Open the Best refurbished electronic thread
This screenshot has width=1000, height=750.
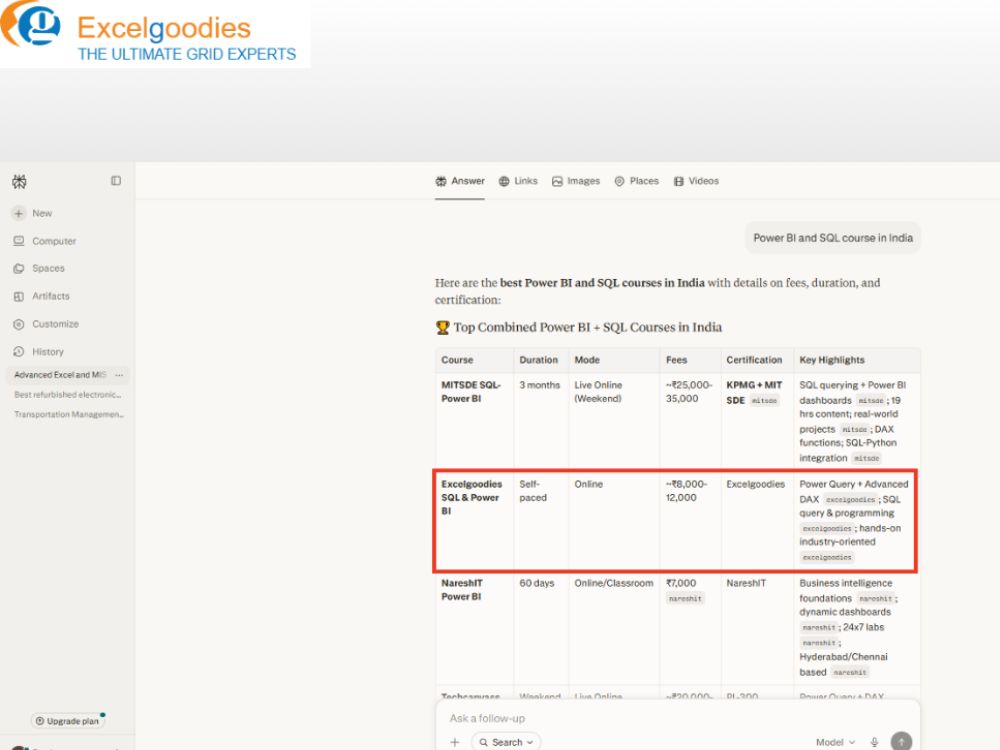coord(68,395)
